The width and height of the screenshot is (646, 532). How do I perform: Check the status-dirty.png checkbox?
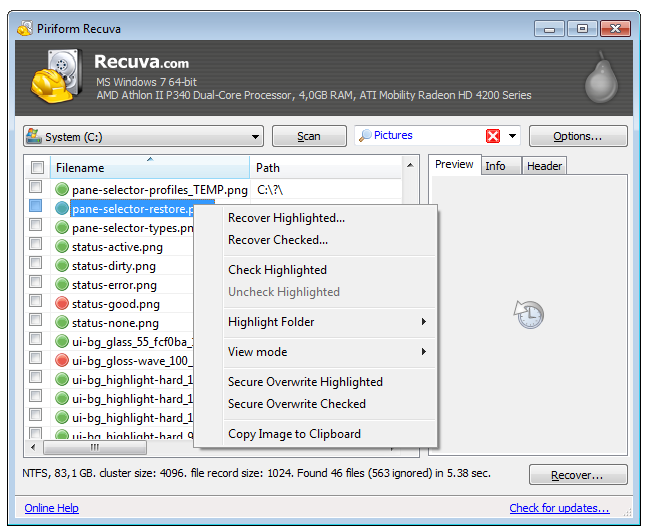pyautogui.click(x=36, y=262)
